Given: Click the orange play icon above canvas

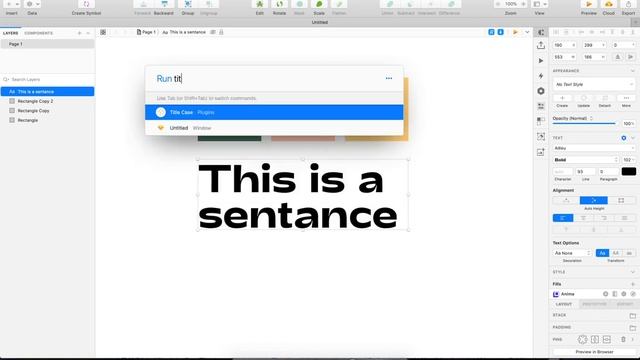Looking at the screenshot, I should click(x=515, y=32).
